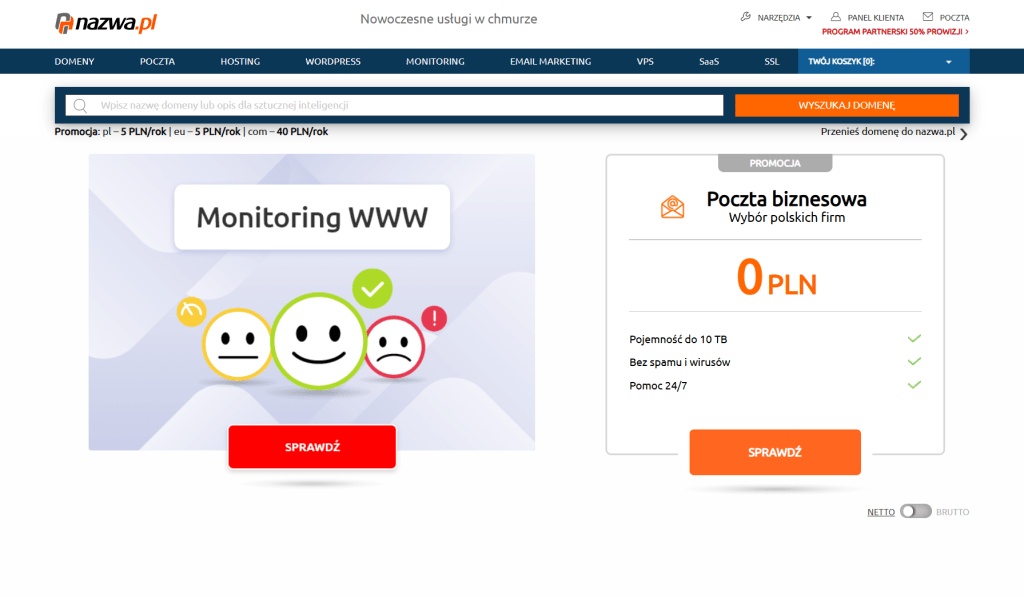The height and width of the screenshot is (597, 1024).
Task: Toggle the Netto/Brutto price switch
Action: pos(915,511)
